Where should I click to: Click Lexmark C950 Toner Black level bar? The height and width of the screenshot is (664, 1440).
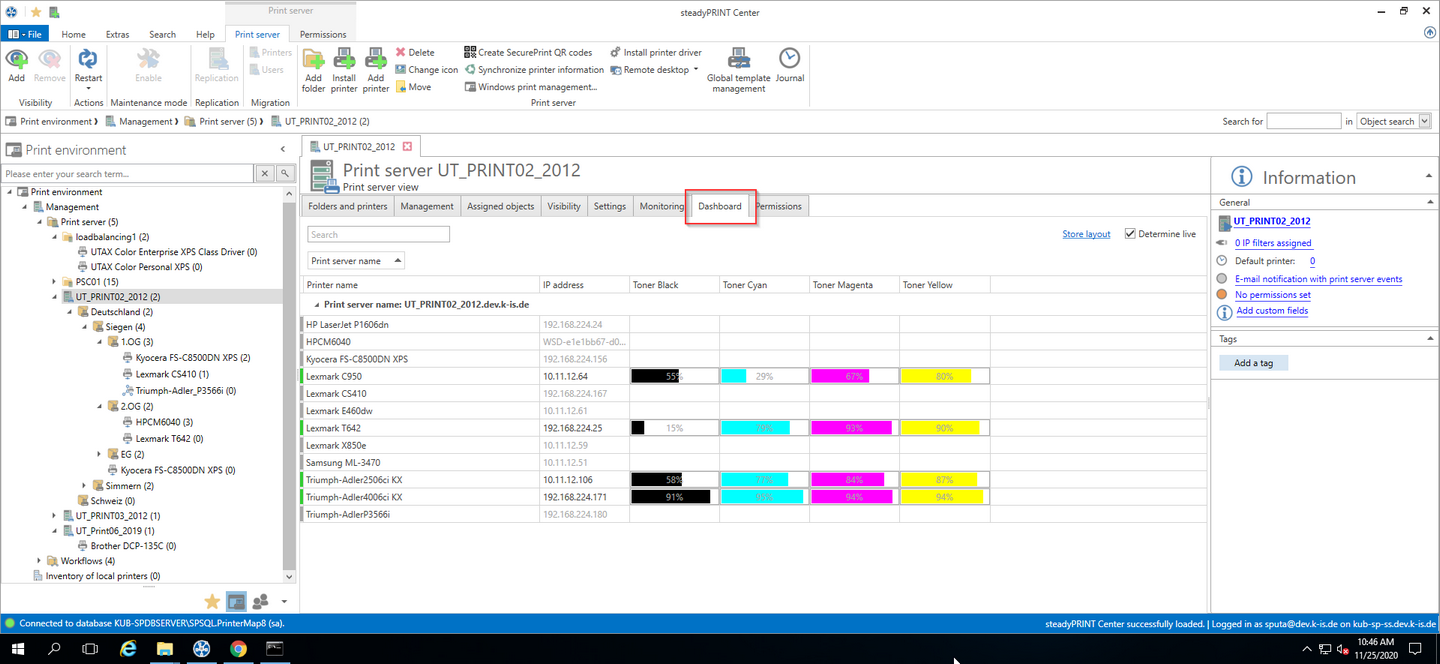(x=674, y=376)
